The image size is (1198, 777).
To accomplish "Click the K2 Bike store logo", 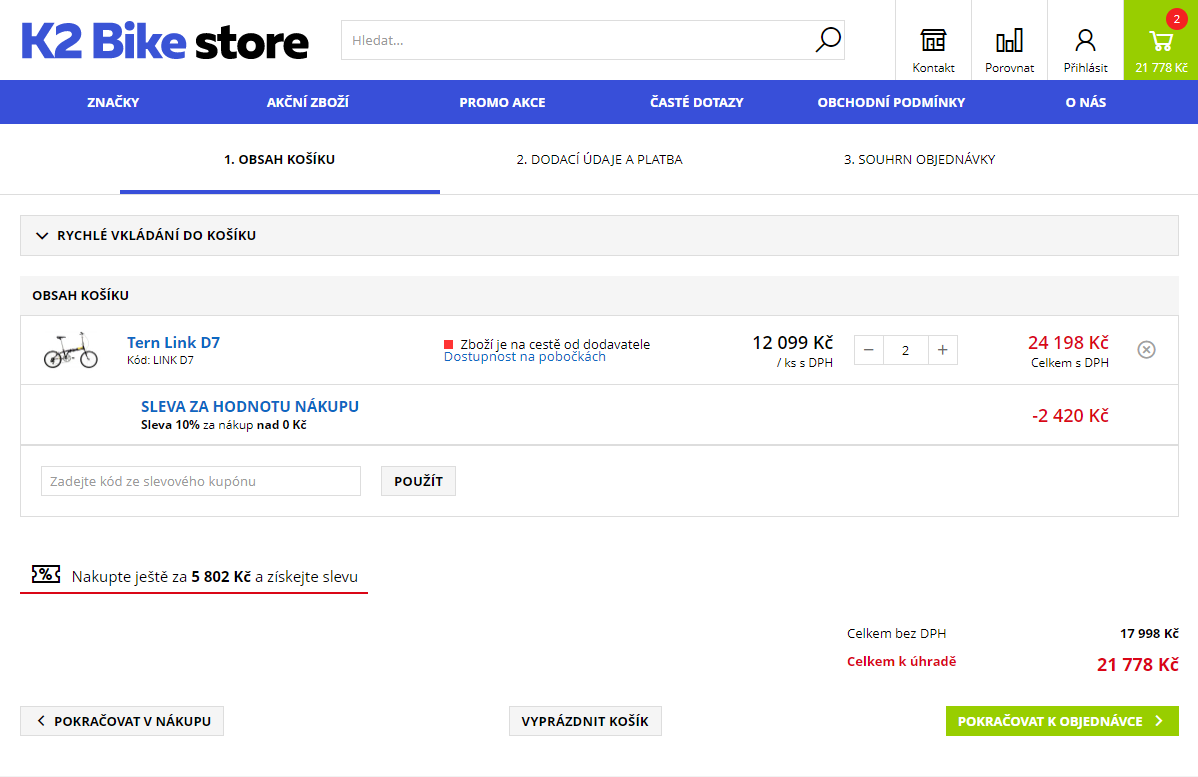I will tap(164, 41).
